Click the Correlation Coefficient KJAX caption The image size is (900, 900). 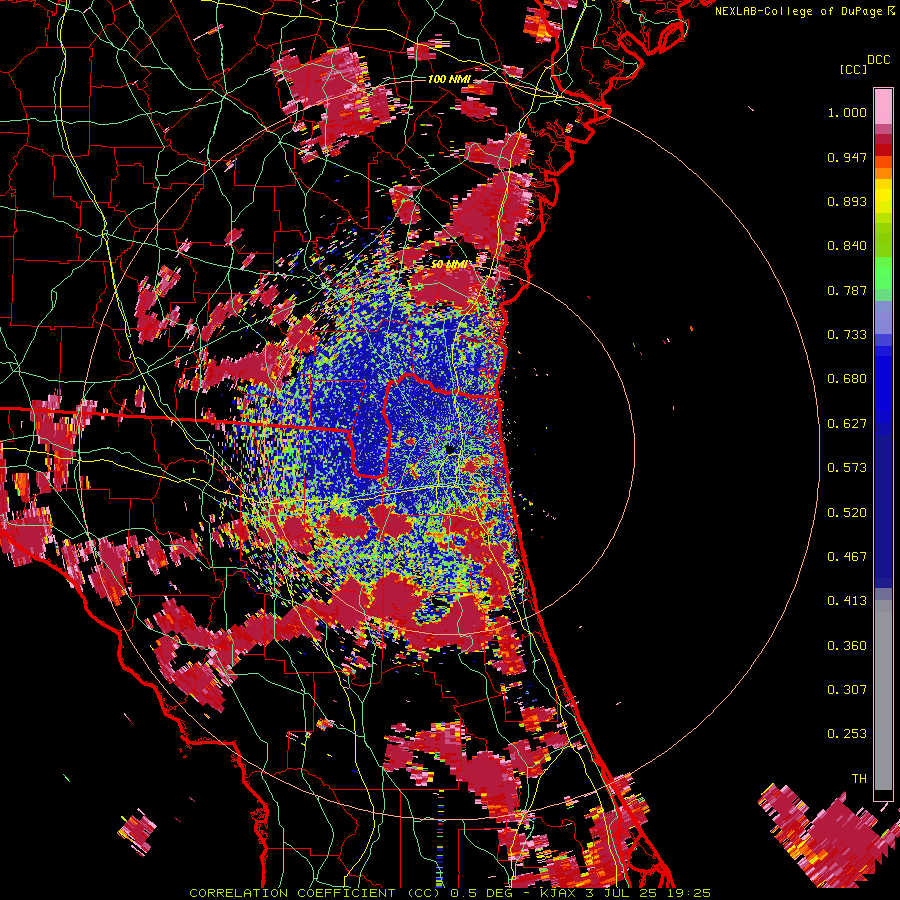[x=450, y=893]
